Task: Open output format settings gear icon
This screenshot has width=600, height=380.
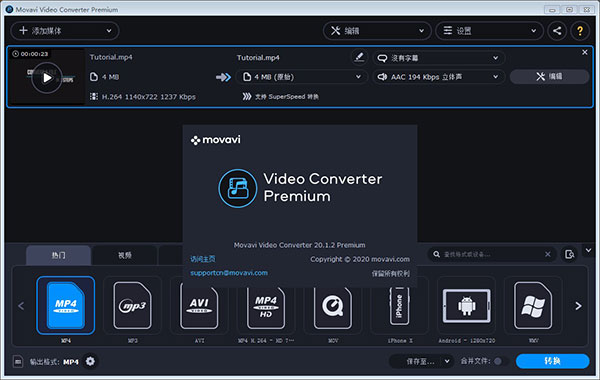Action: (90, 361)
